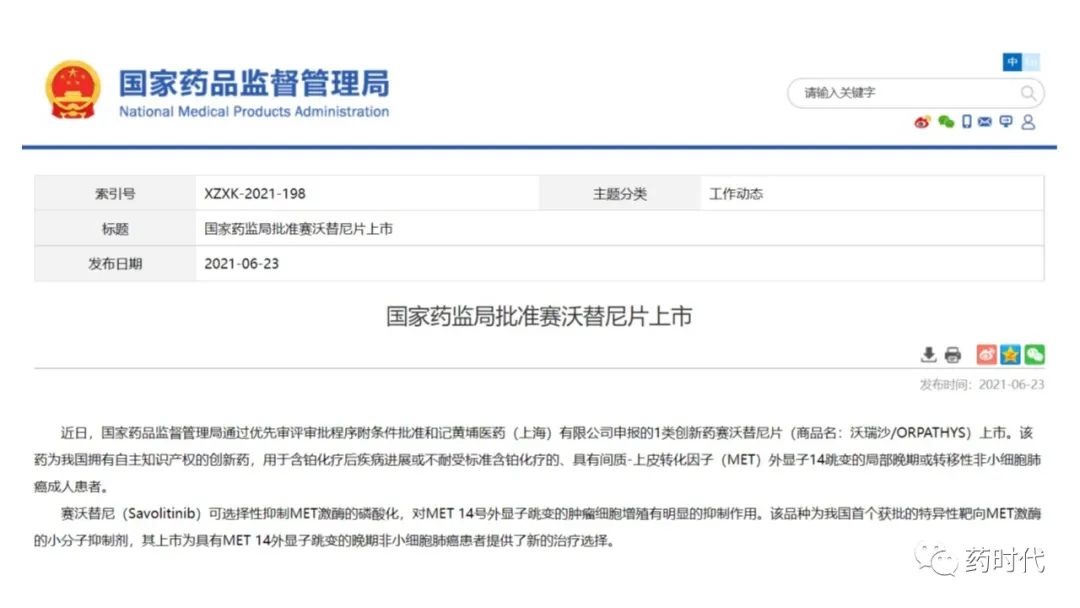Click the centered headline 国家药监局批准赛沃替尼片上市
The image size is (1080, 608).
pos(539,317)
